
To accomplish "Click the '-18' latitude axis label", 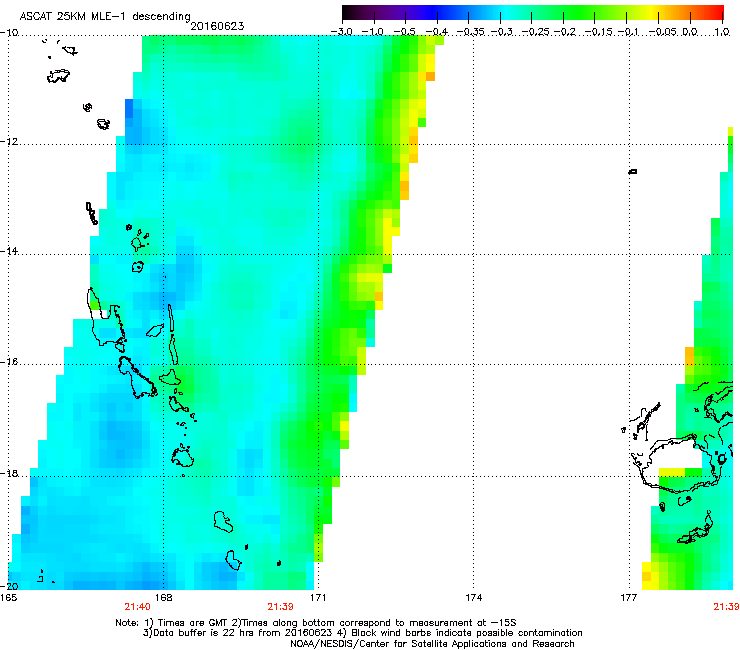I will tap(9, 473).
